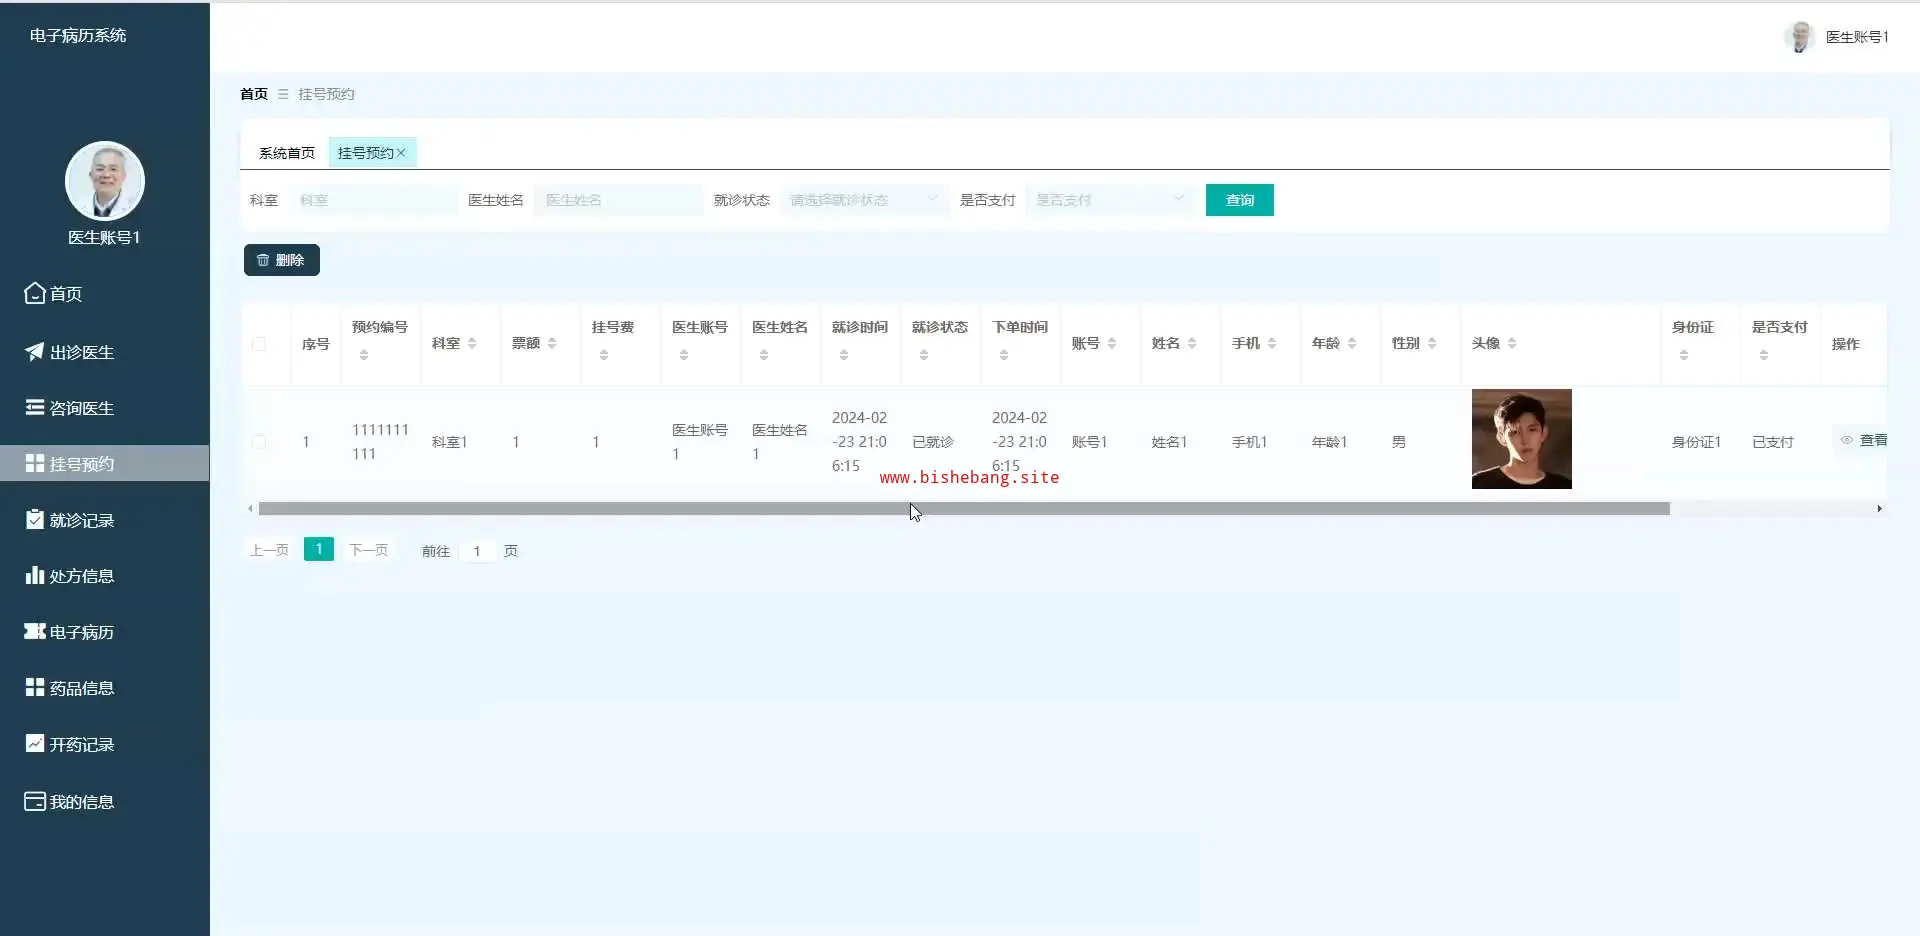Screen dimensions: 1920x936
Task: Click the 删除 delete button
Action: point(282,260)
